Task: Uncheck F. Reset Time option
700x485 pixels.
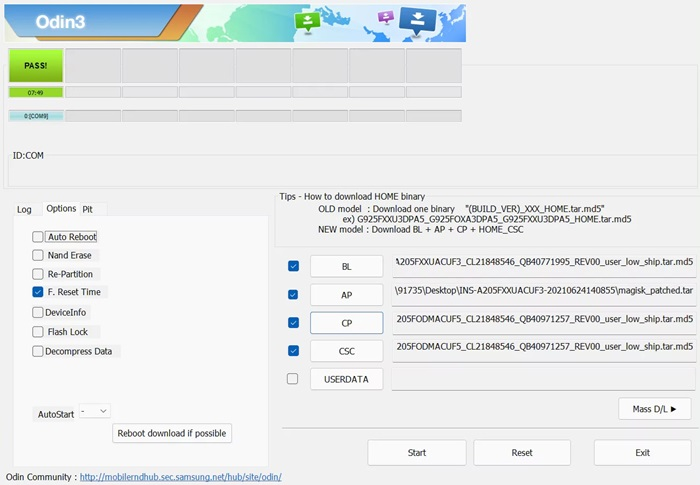Action: click(38, 292)
